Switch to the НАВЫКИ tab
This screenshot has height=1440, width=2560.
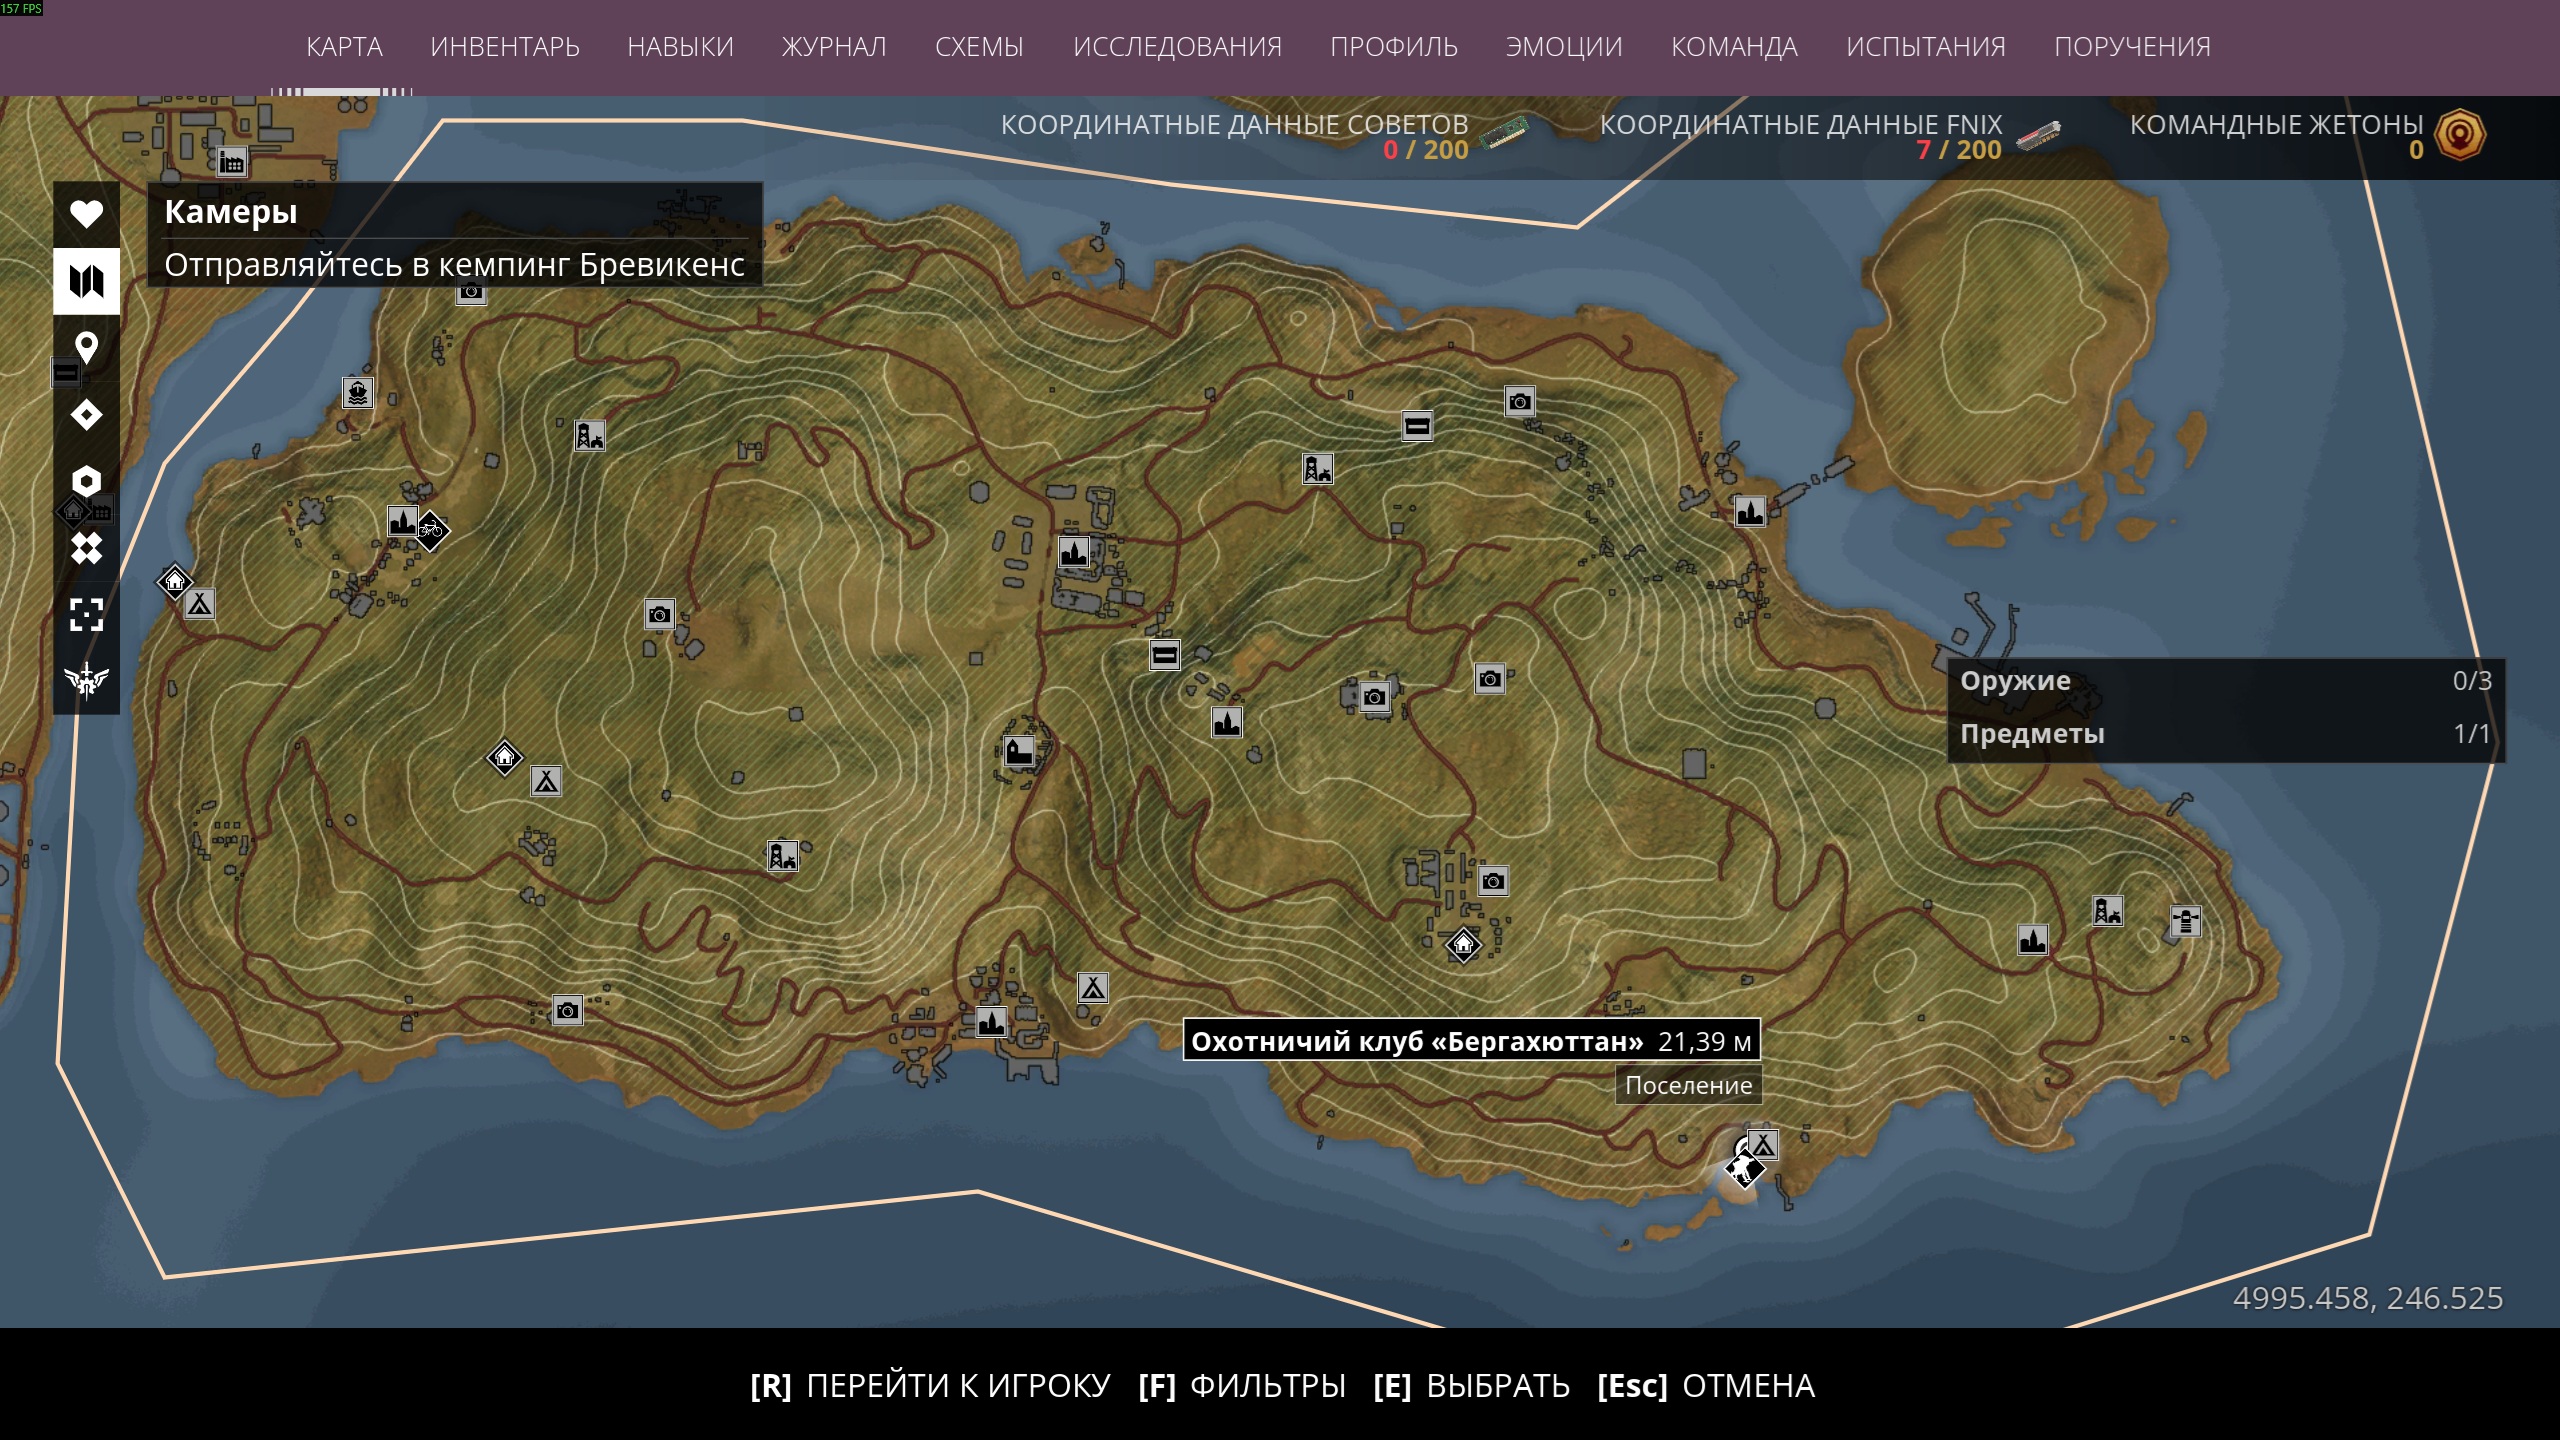tap(680, 47)
